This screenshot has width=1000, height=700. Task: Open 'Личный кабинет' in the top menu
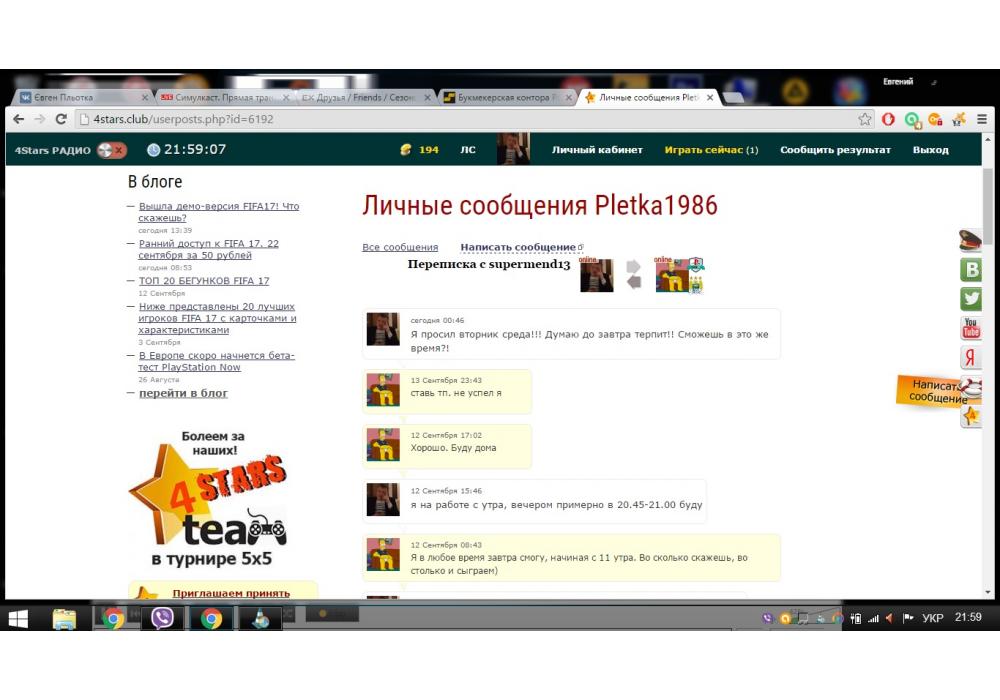597,150
